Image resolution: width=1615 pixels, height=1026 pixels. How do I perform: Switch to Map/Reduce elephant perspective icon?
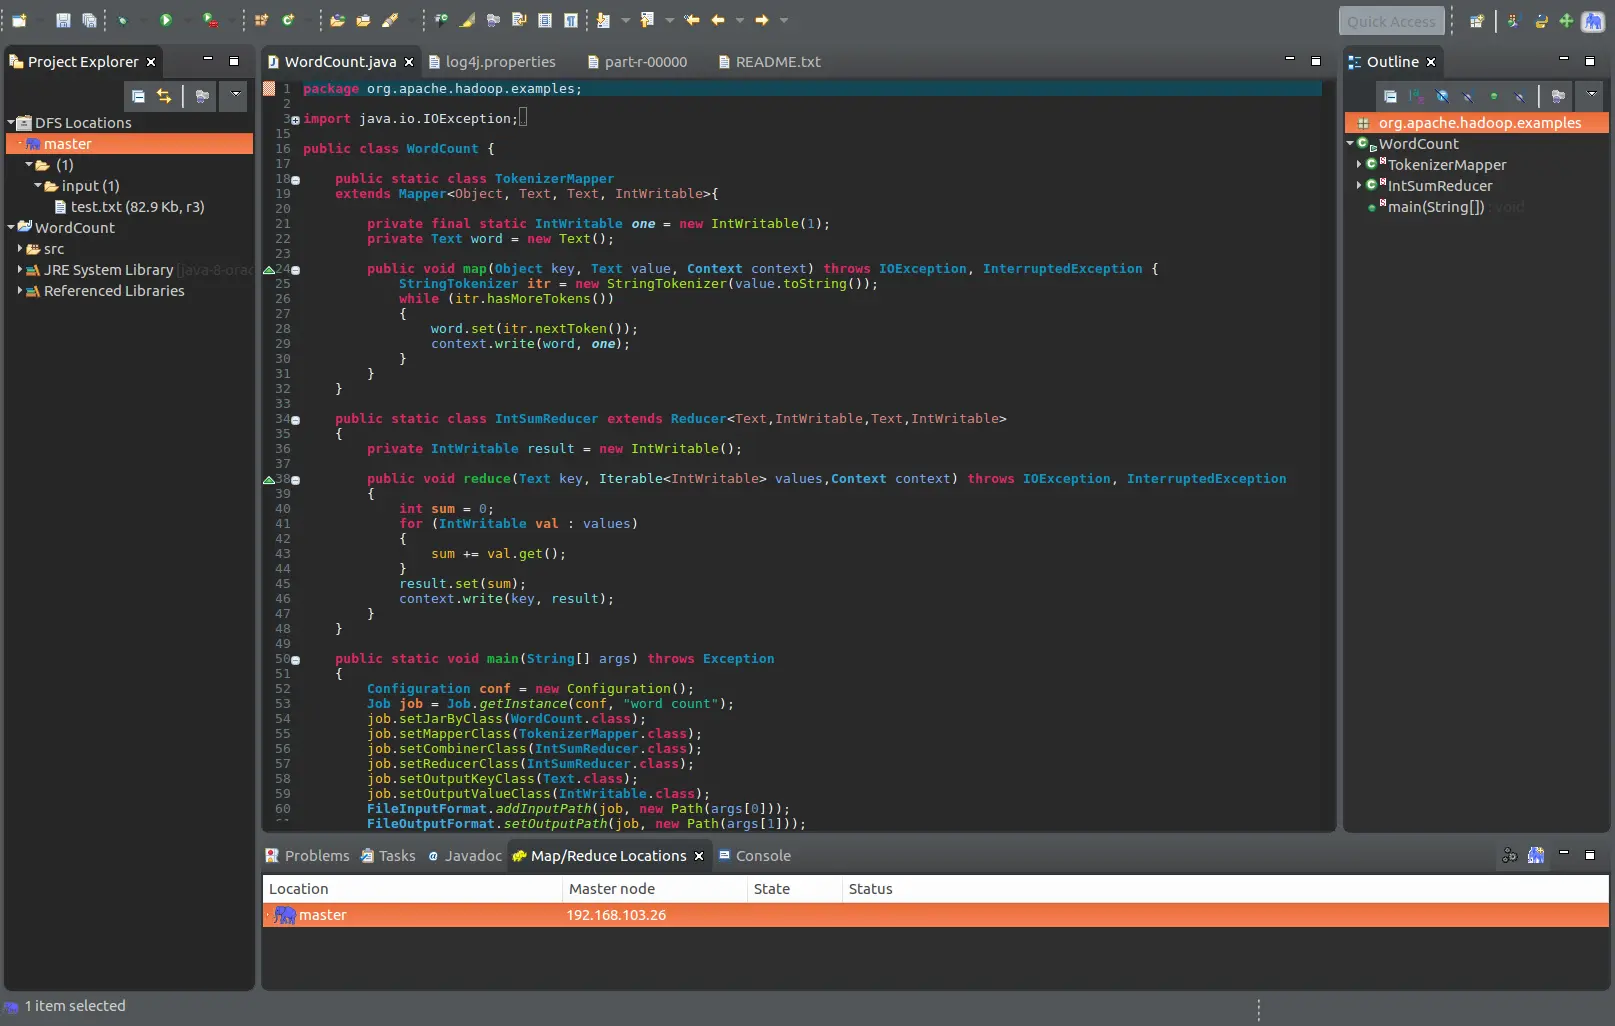(1593, 21)
